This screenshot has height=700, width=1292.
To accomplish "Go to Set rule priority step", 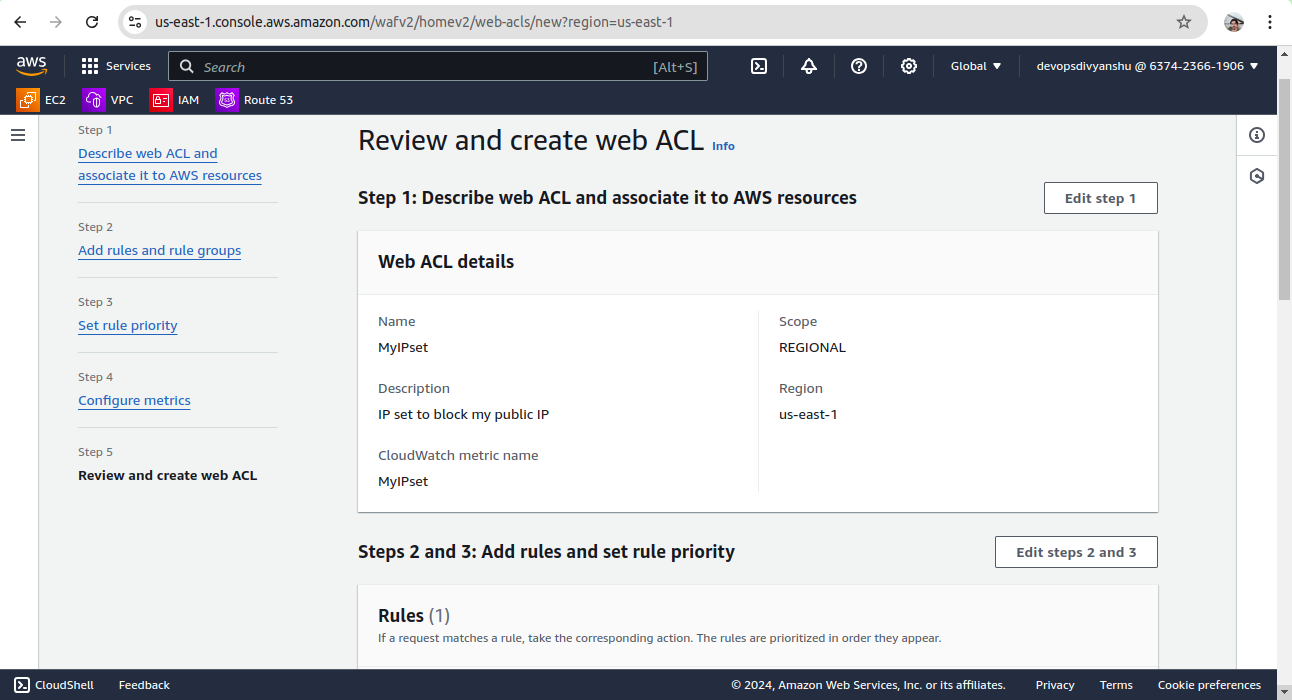I will [128, 326].
